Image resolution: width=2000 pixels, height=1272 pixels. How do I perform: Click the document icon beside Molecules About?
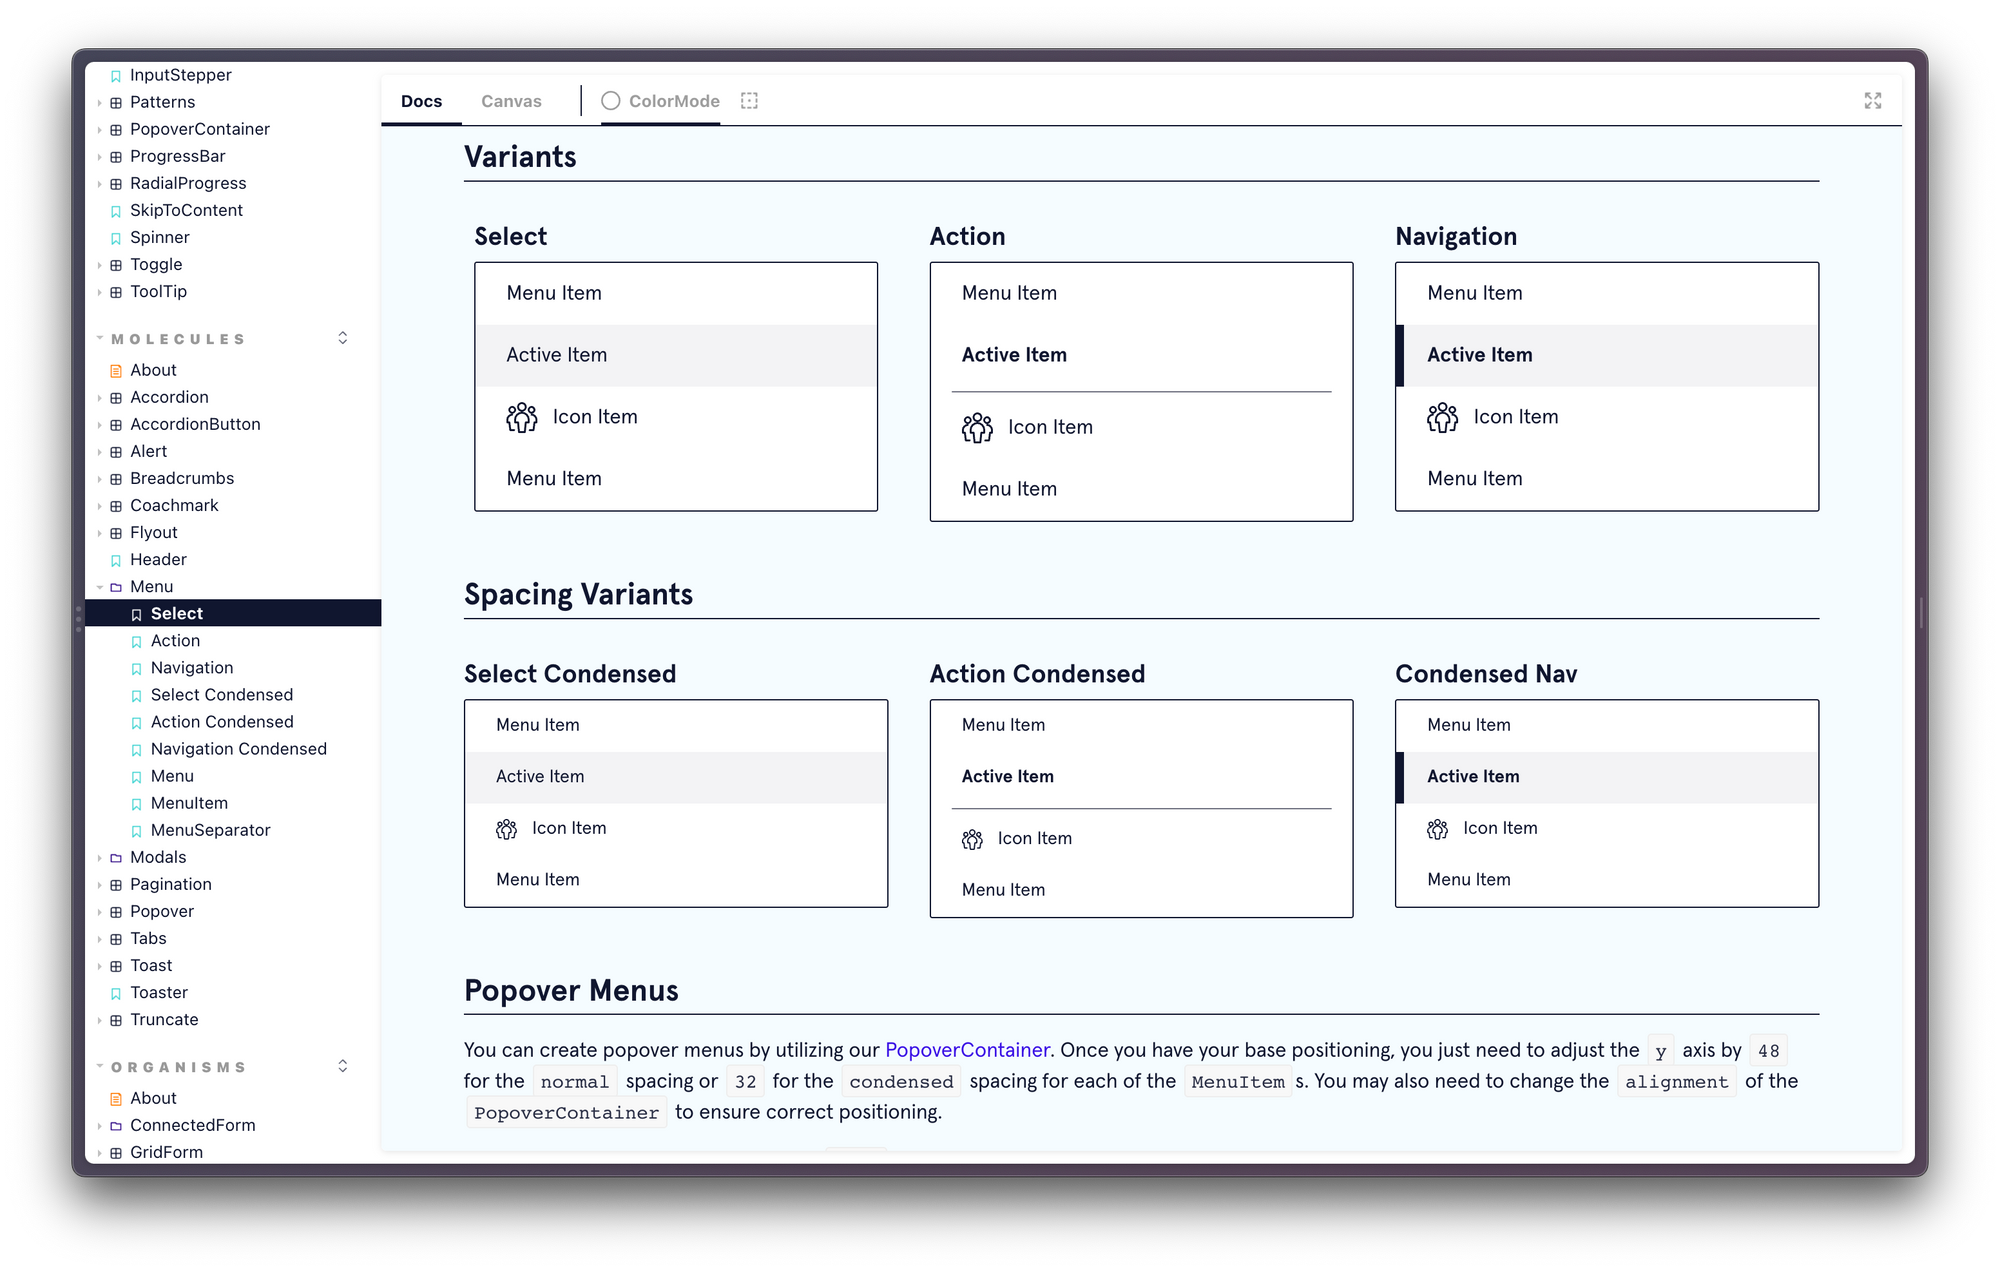pyautogui.click(x=116, y=371)
